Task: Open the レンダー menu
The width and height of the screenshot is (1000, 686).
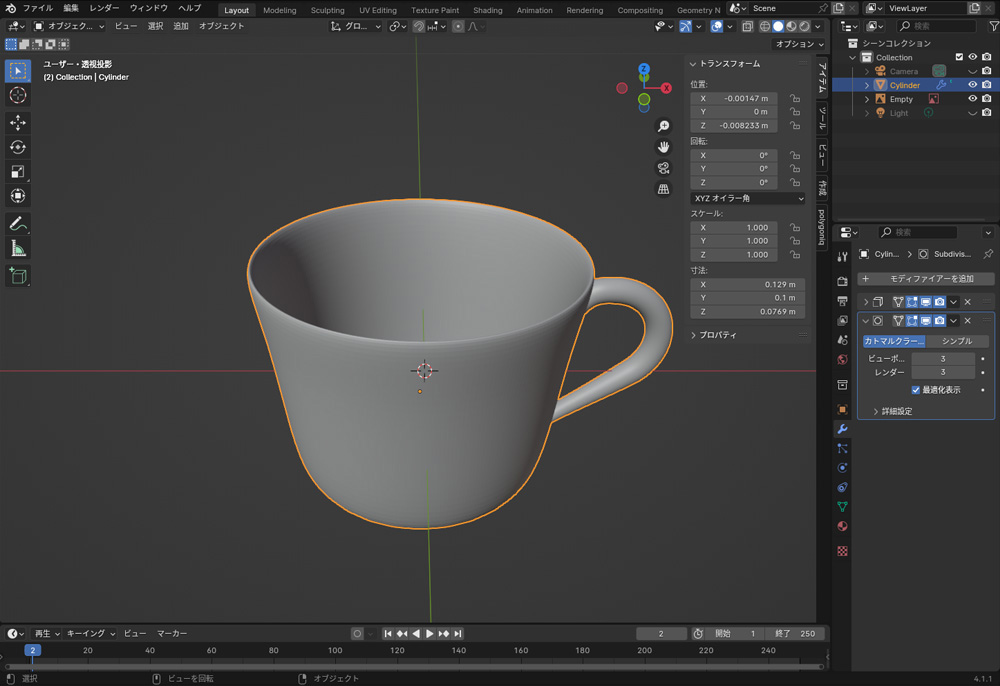Action: tap(104, 8)
